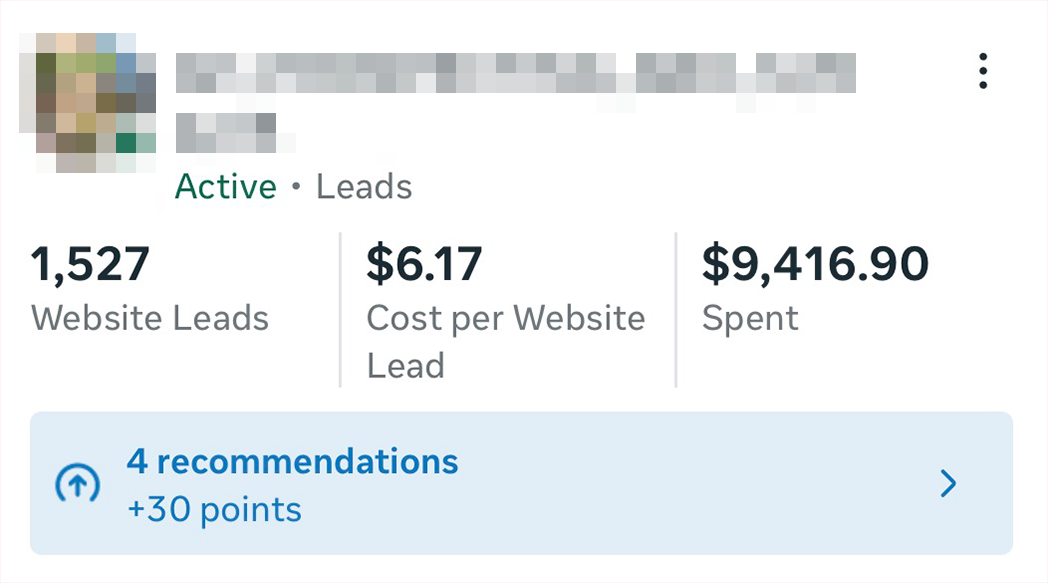
Task: Expand recommendations with the right chevron
Action: pyautogui.click(x=949, y=485)
